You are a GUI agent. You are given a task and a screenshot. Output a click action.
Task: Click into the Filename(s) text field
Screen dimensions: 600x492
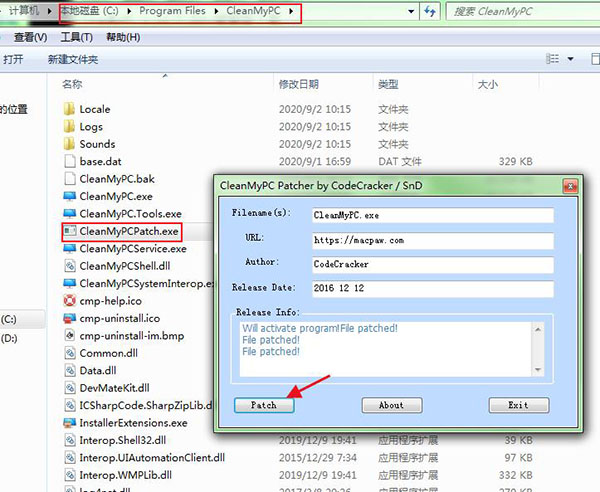pyautogui.click(x=430, y=214)
